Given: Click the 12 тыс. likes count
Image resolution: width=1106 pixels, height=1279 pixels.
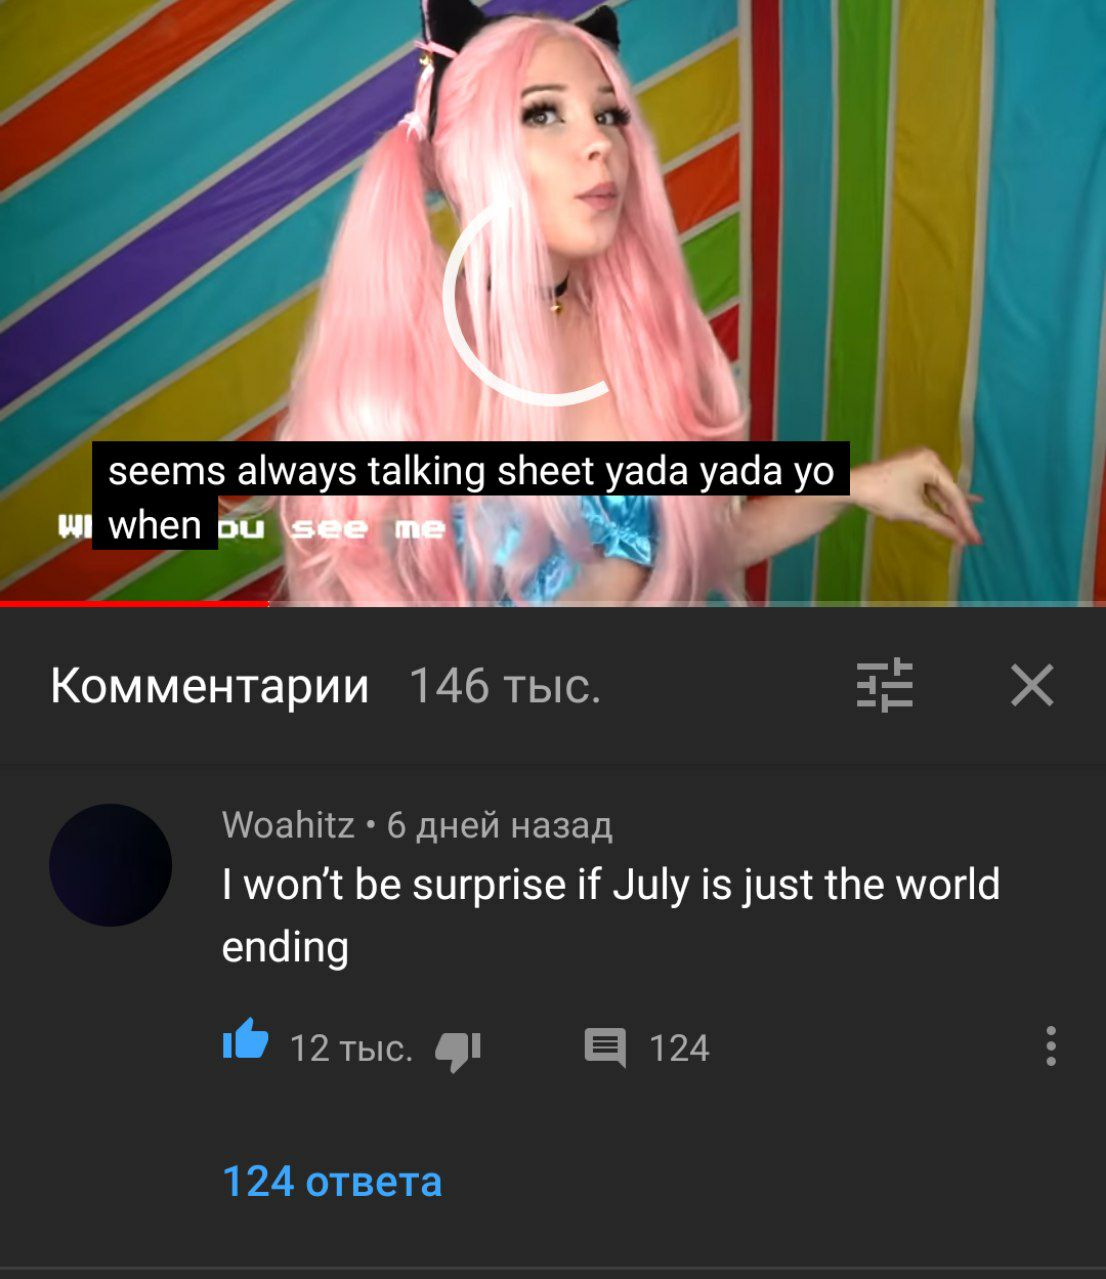Looking at the screenshot, I should pos(351,1048).
